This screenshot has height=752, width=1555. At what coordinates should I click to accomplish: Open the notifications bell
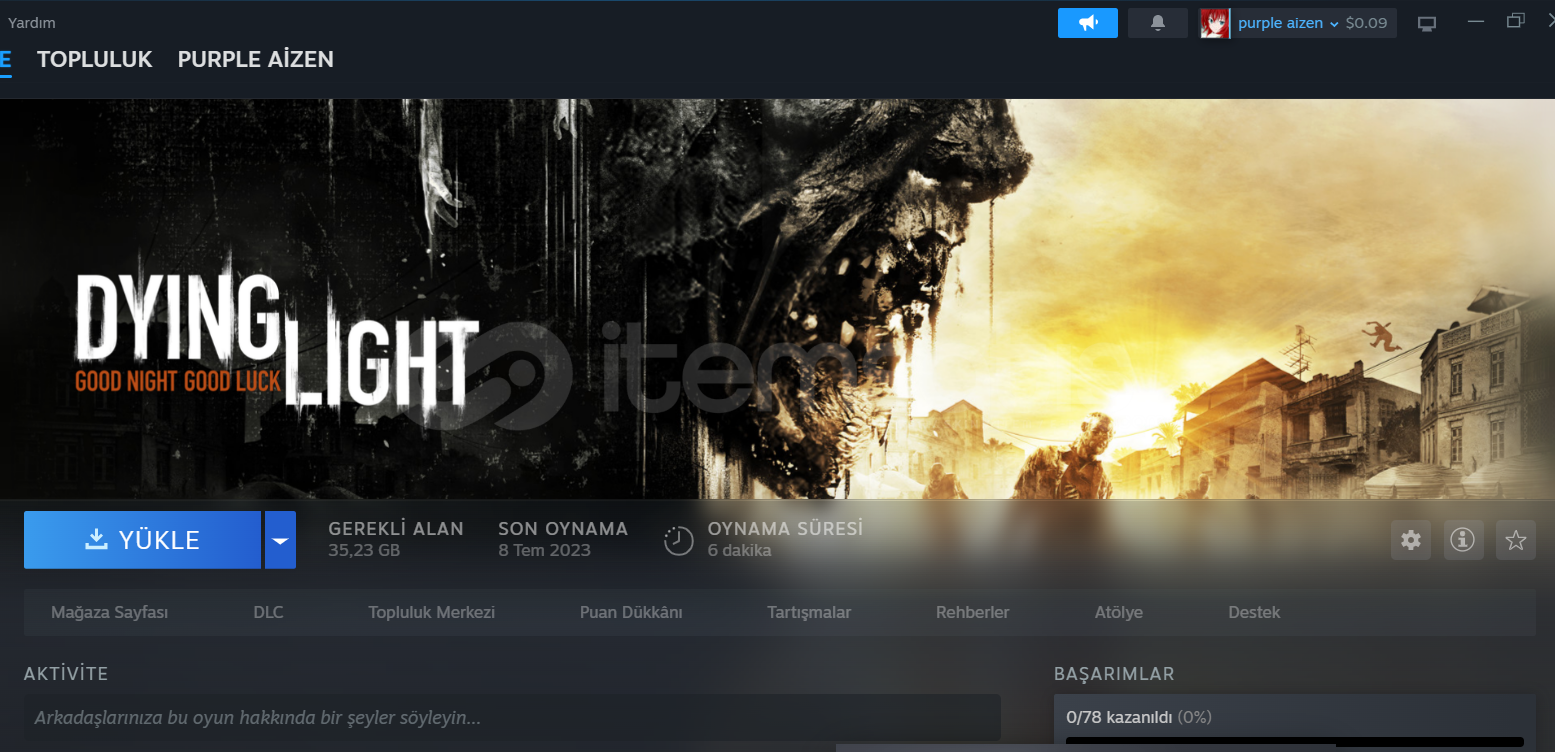[x=1158, y=23]
